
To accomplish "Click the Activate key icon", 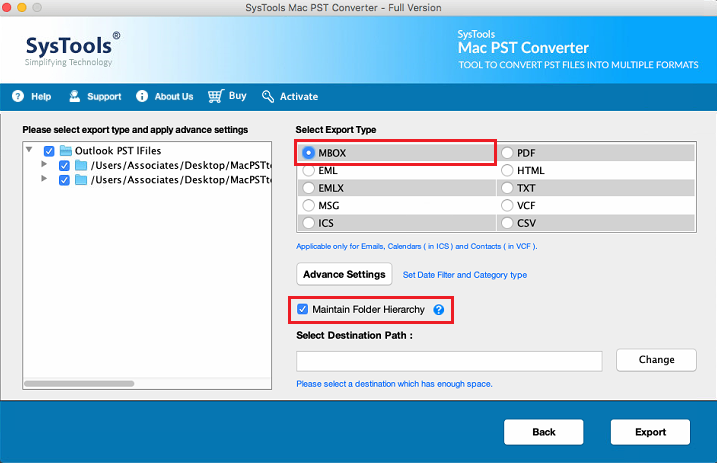I will tap(268, 96).
